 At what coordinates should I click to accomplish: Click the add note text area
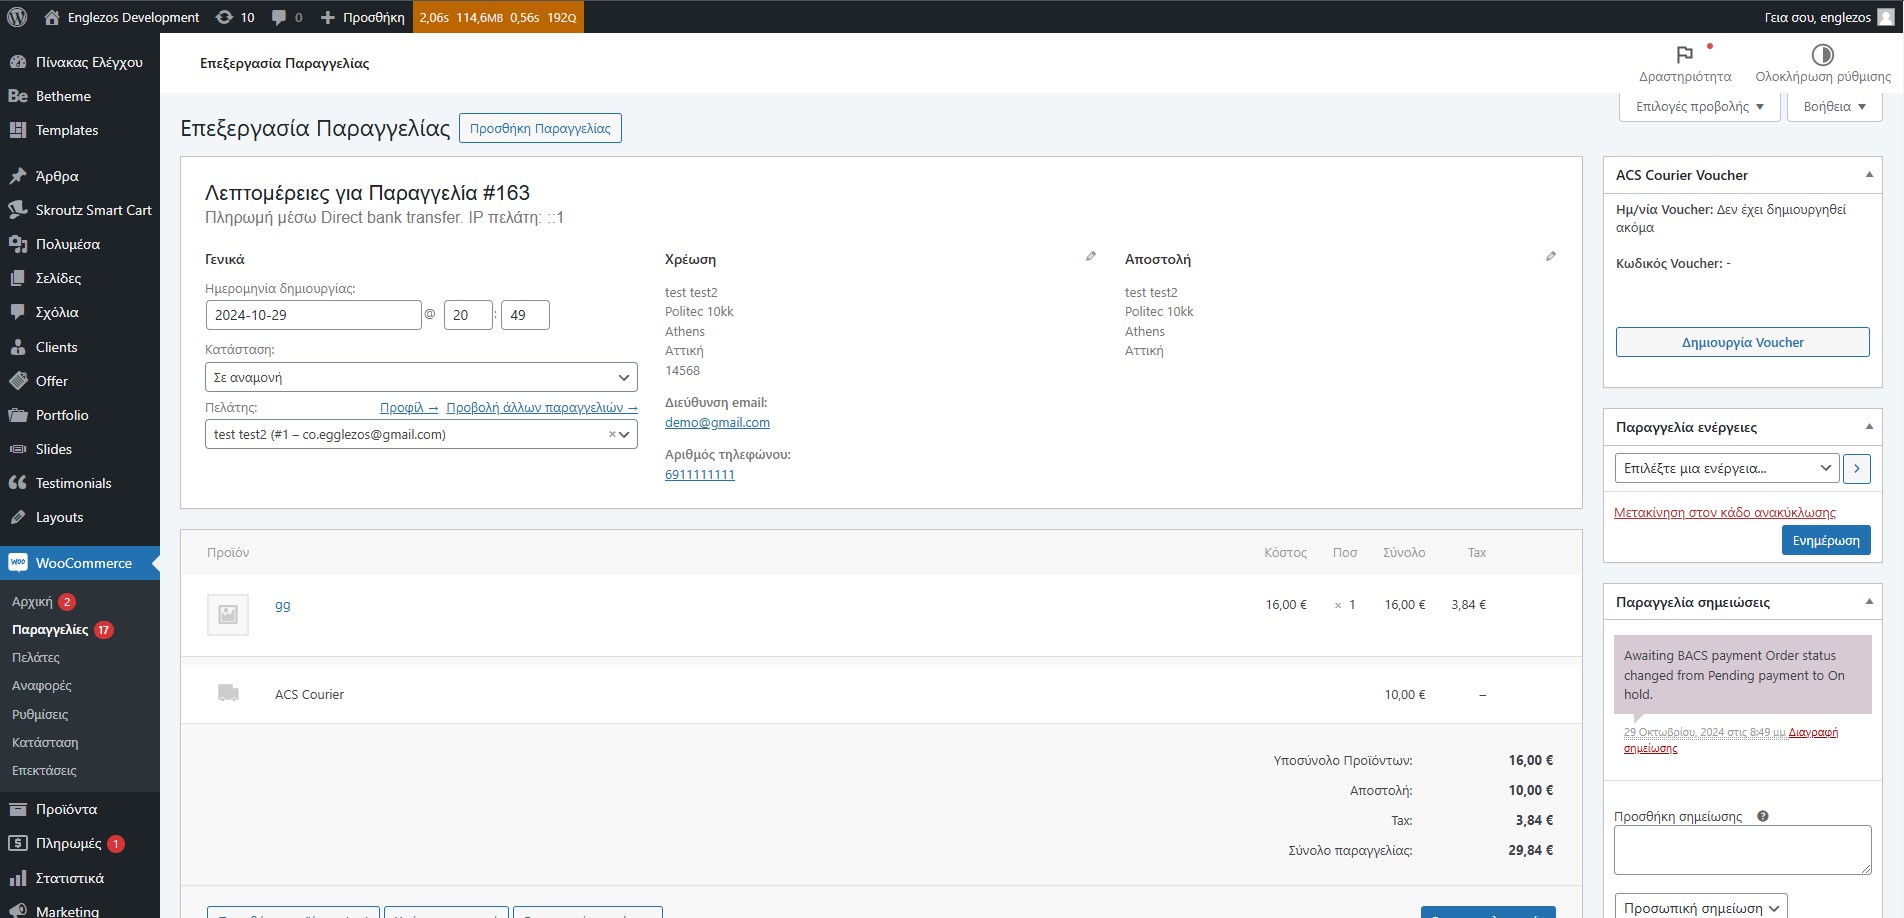click(1742, 849)
